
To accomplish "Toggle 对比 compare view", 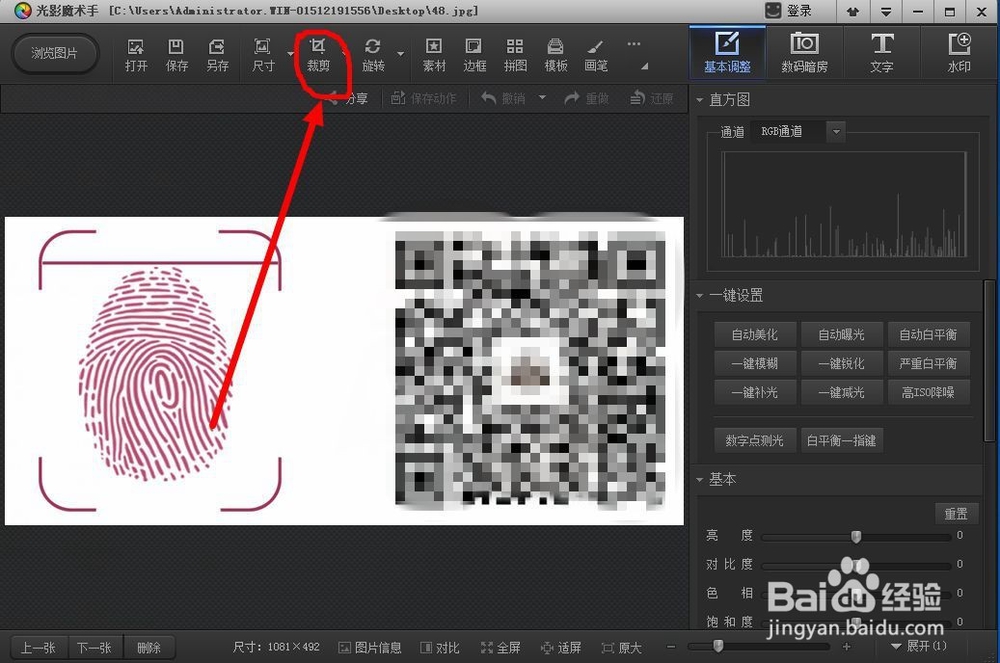I will [440, 648].
